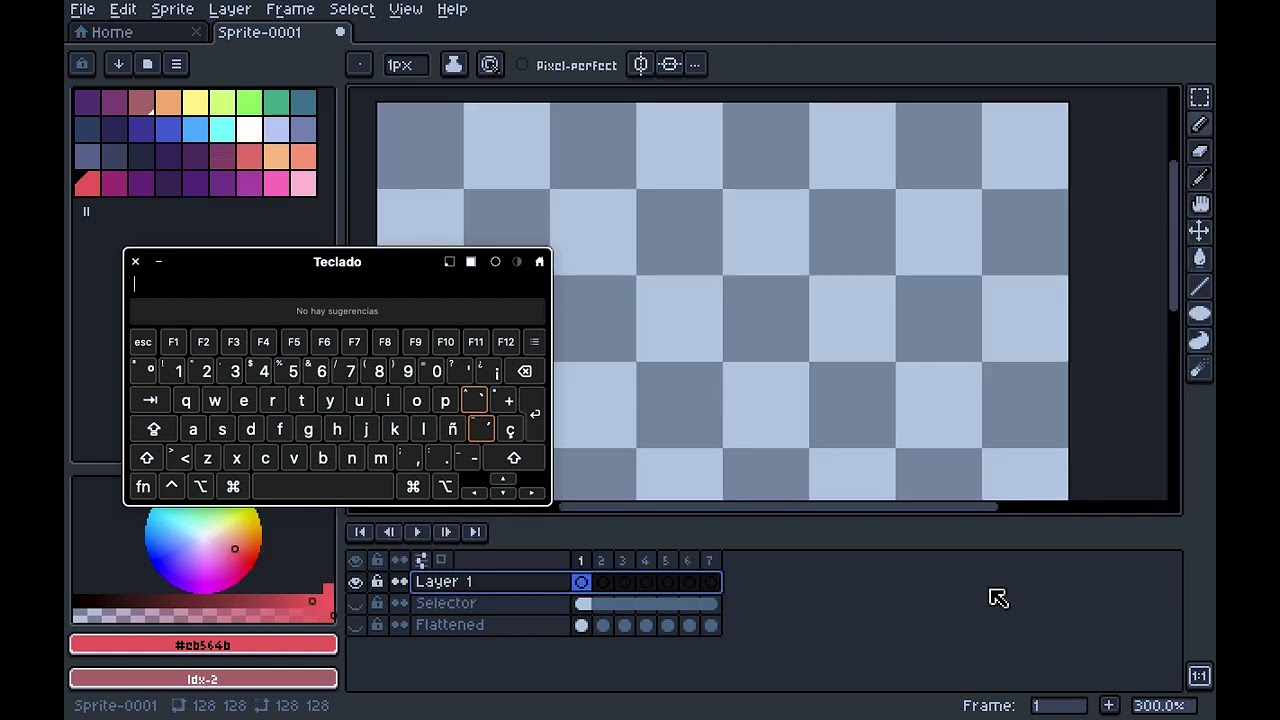The image size is (1280, 720).
Task: Select the Hand tool
Action: 1199,205
